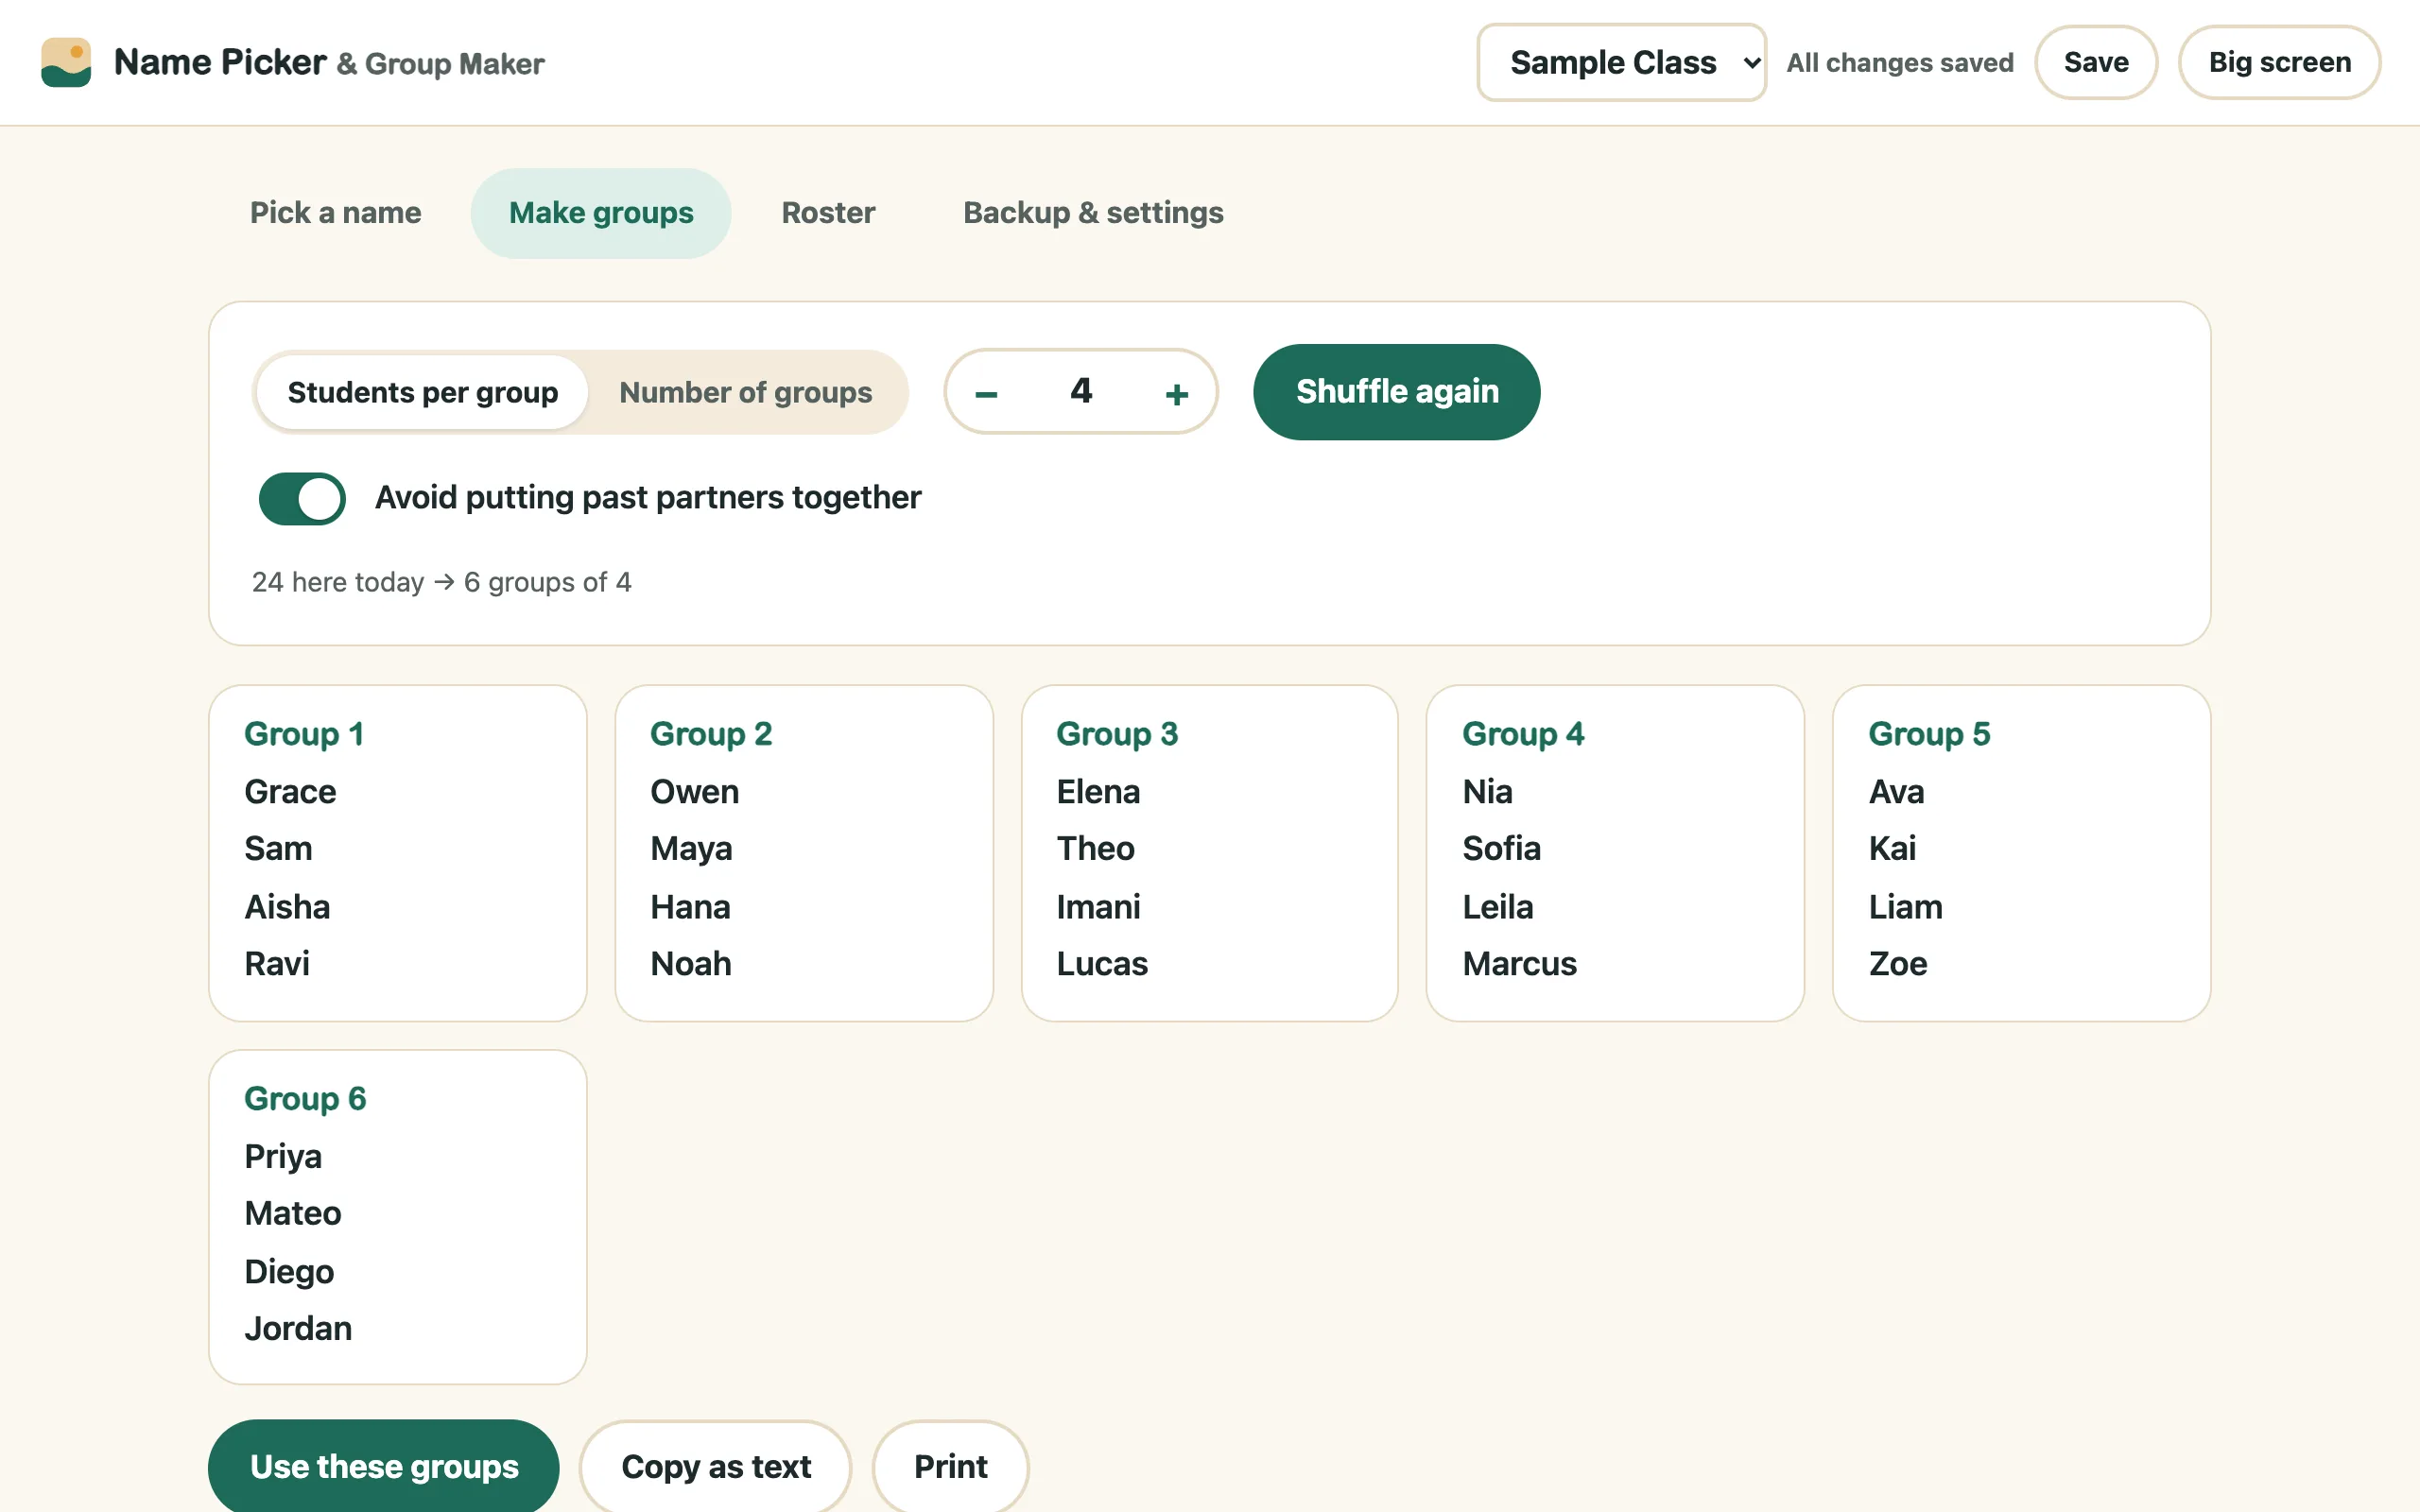Image resolution: width=2420 pixels, height=1512 pixels.
Task: Select Number of groups mode
Action: 745,392
